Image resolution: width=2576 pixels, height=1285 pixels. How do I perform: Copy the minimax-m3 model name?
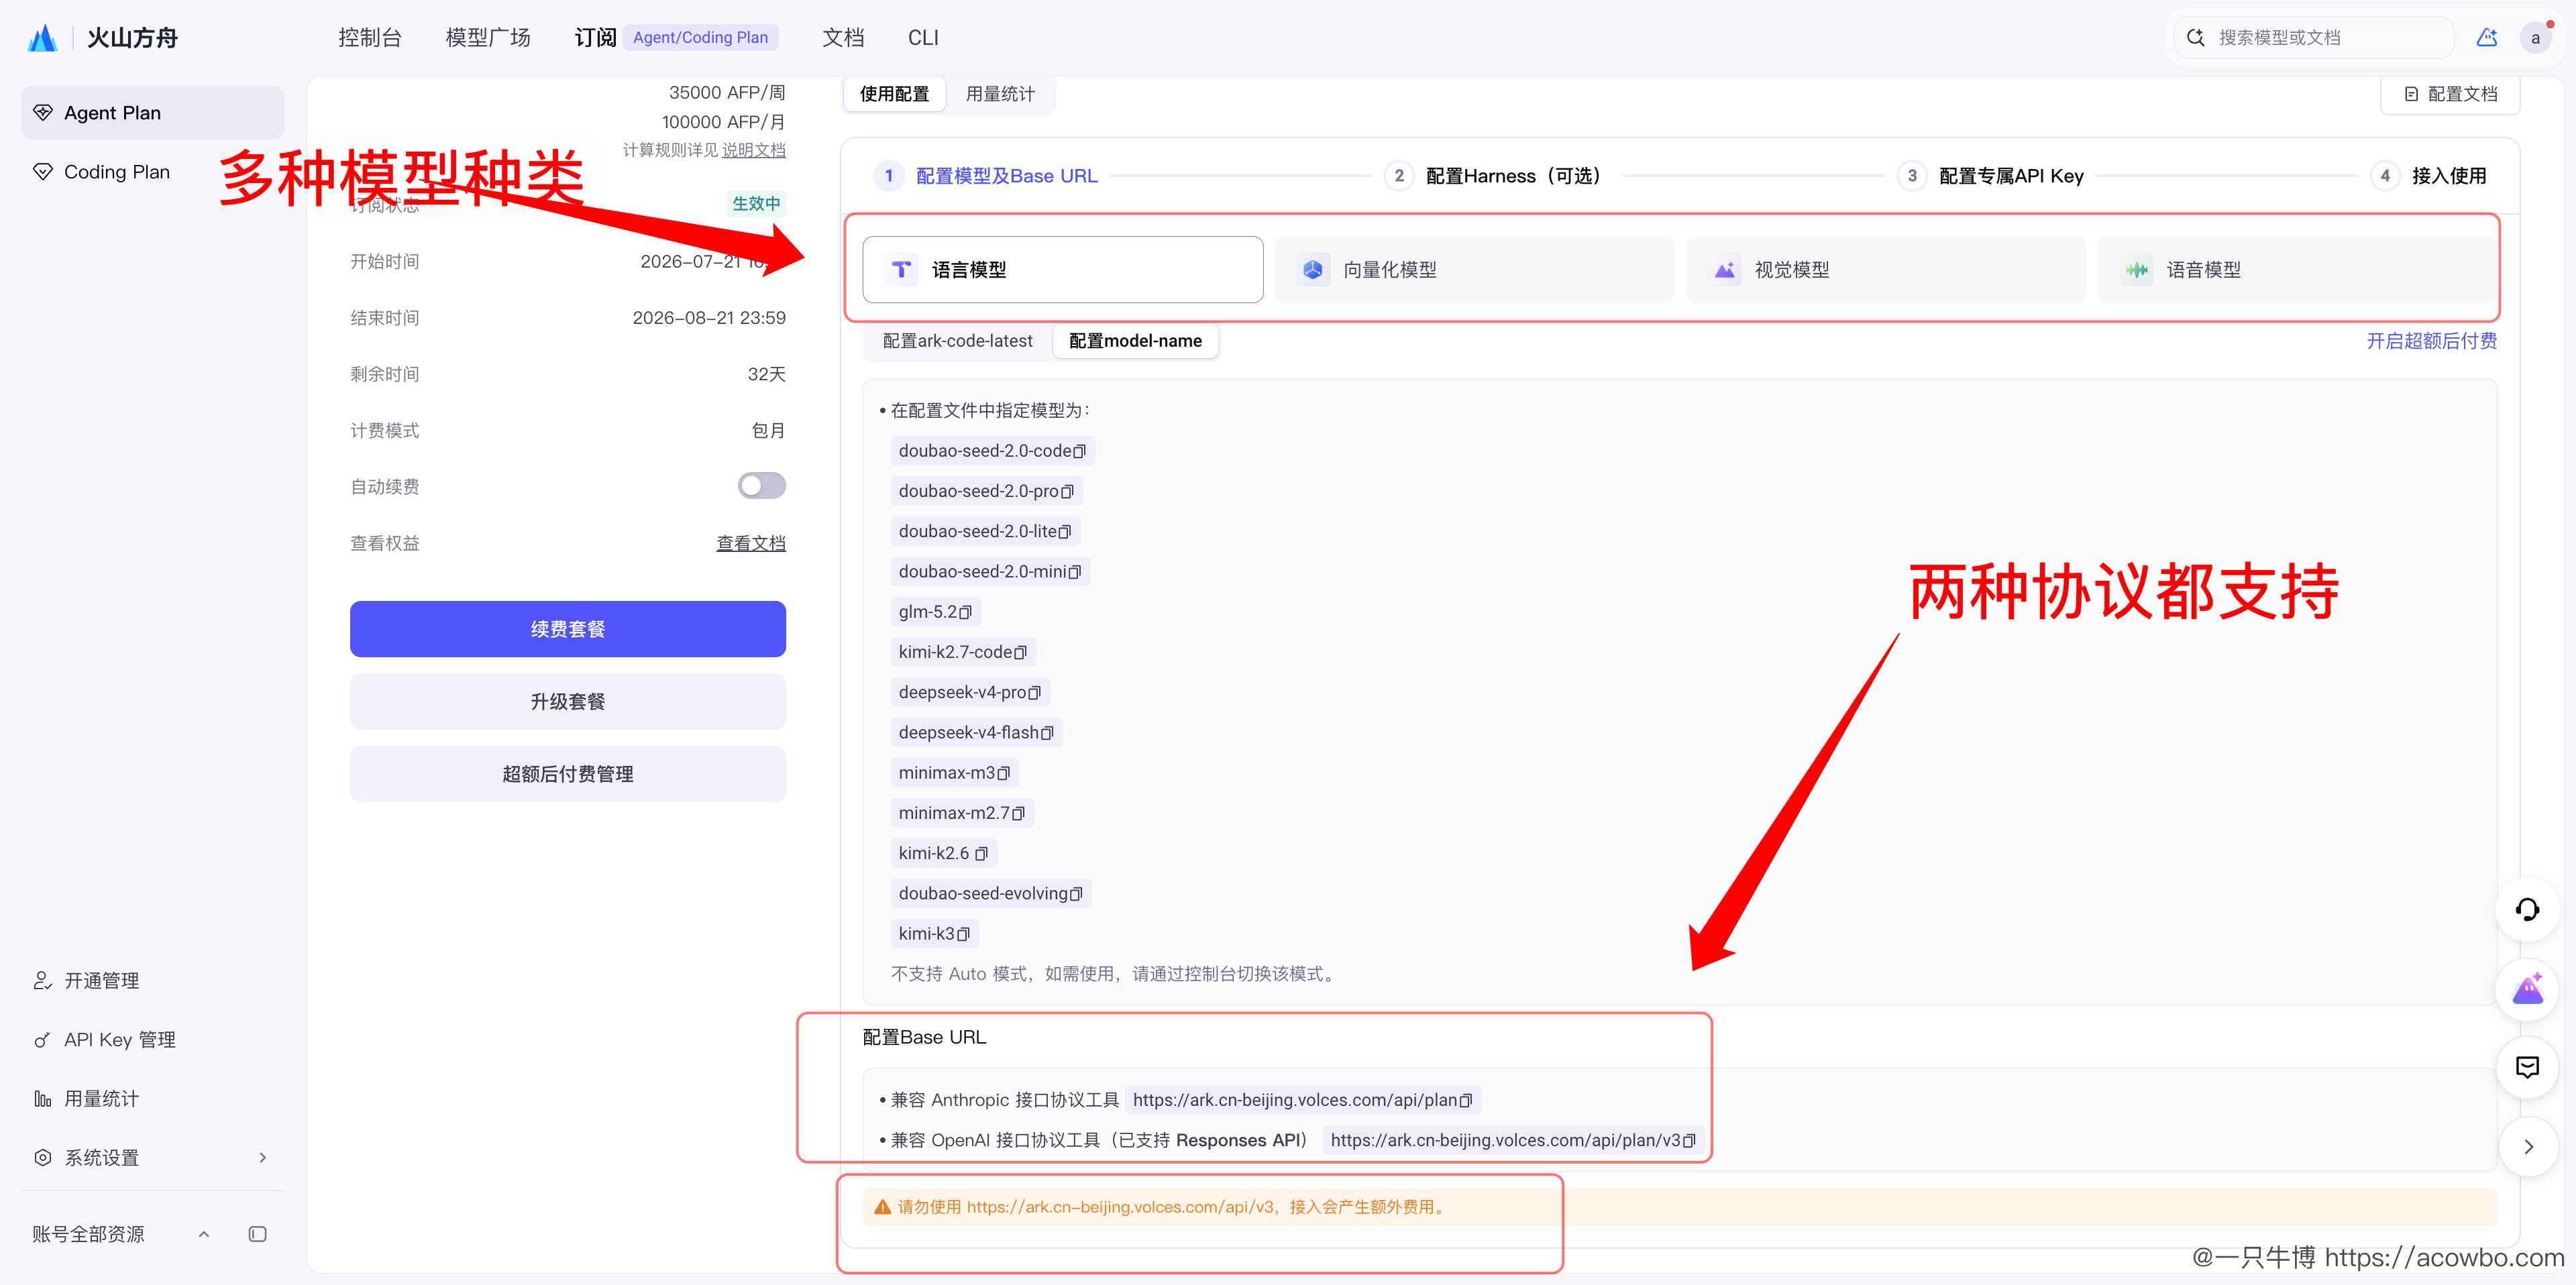[x=1003, y=773]
